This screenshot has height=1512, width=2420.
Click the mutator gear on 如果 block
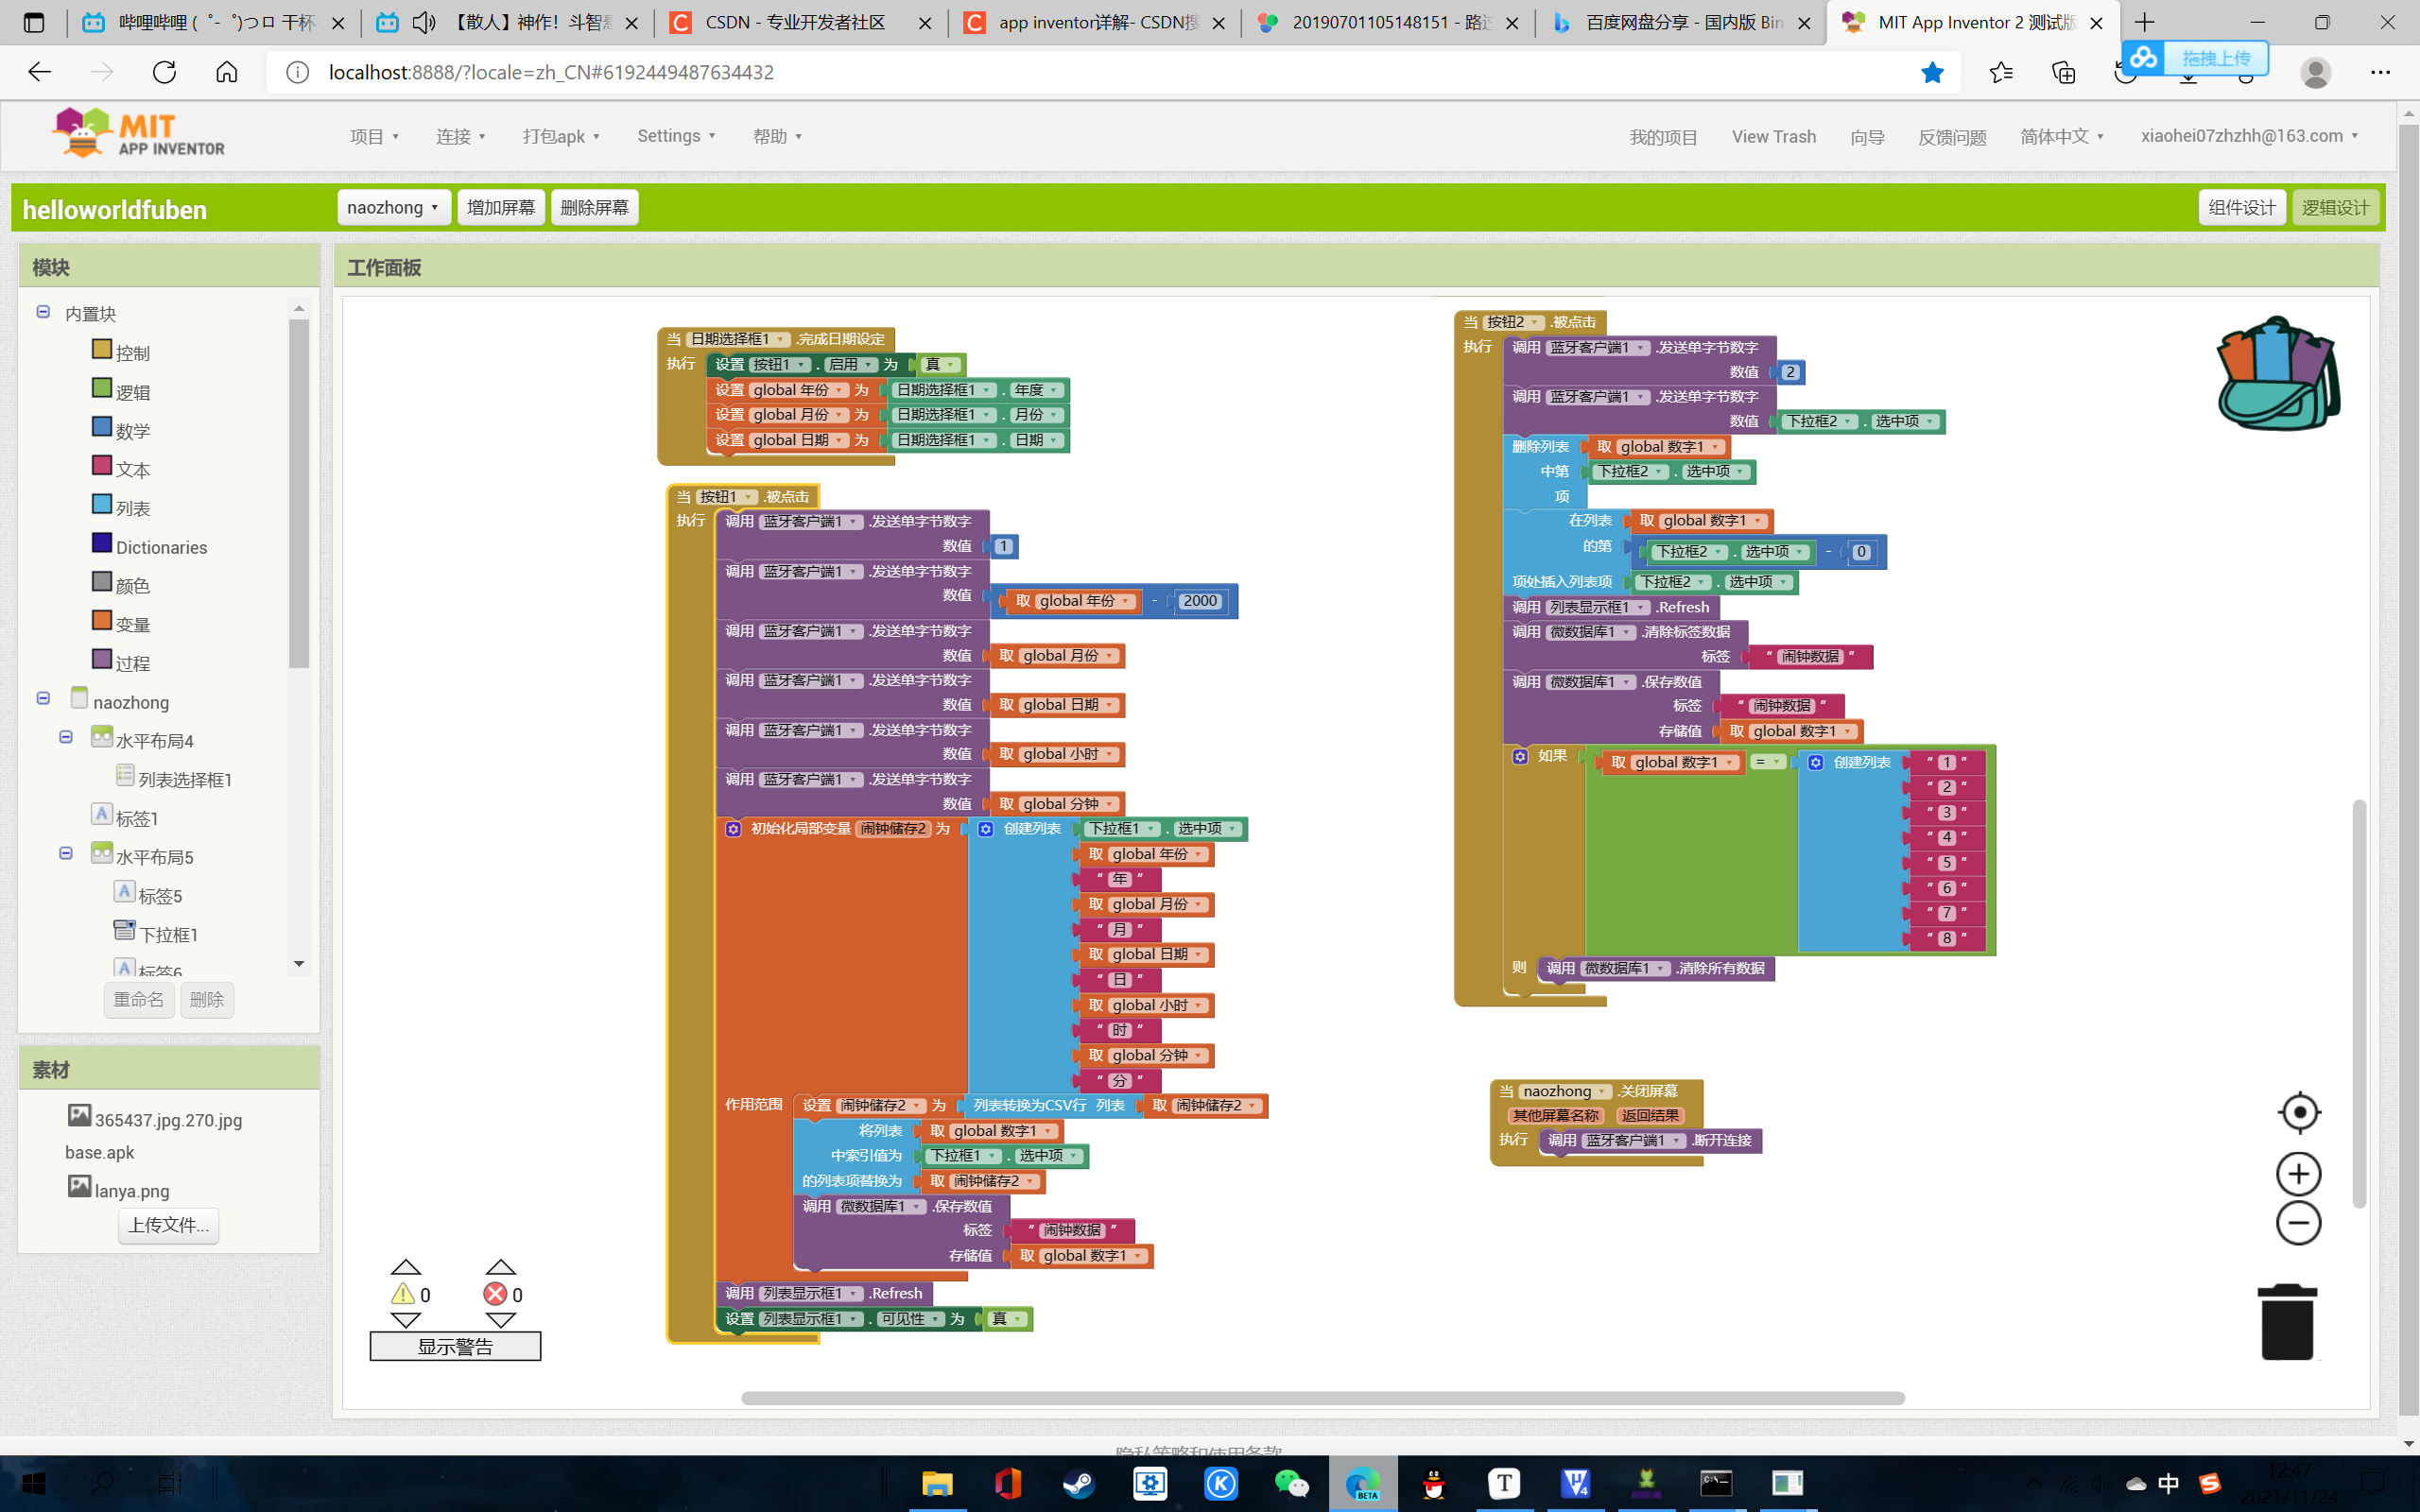point(1520,756)
